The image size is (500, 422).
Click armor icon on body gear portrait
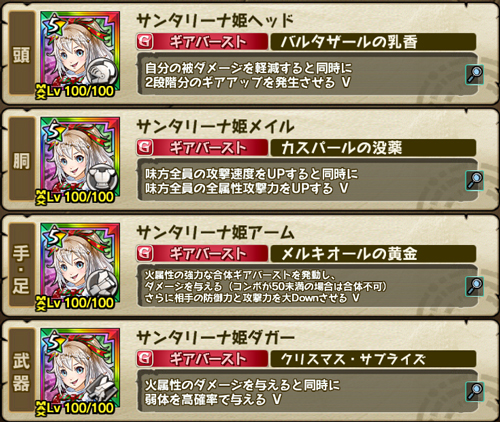[103, 178]
